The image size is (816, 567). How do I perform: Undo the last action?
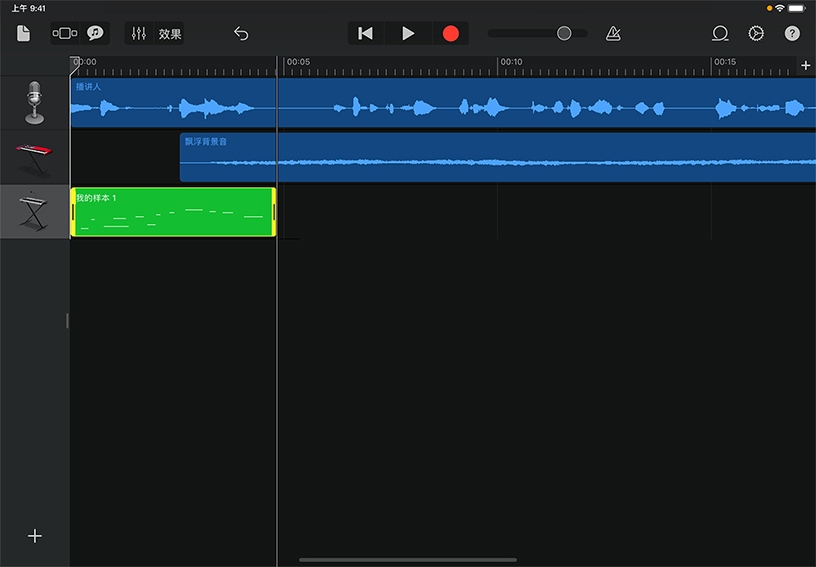(241, 34)
